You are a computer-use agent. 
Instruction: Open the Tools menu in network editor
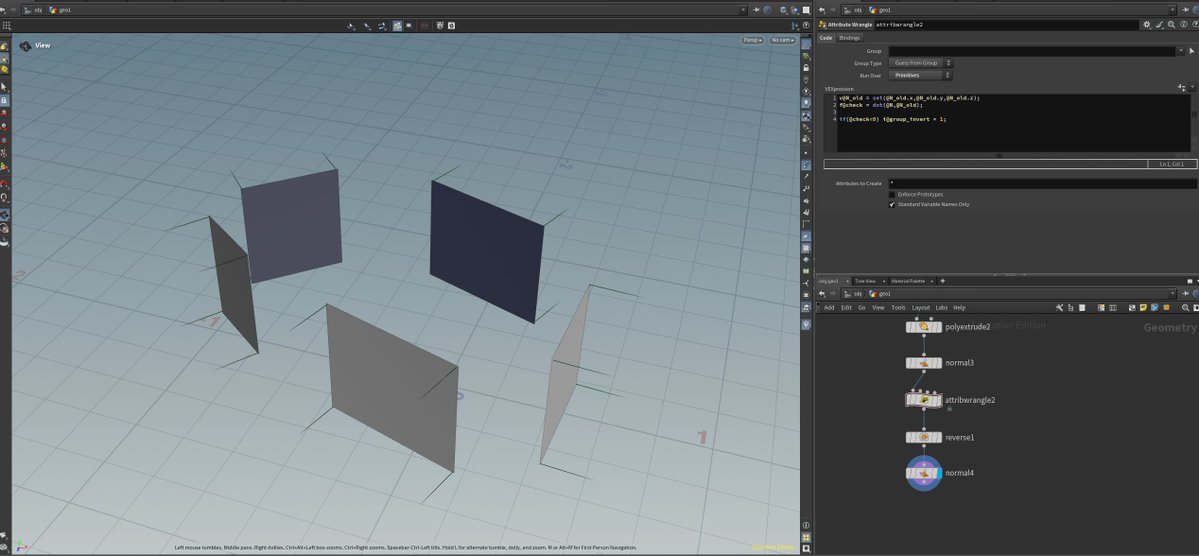pos(898,307)
